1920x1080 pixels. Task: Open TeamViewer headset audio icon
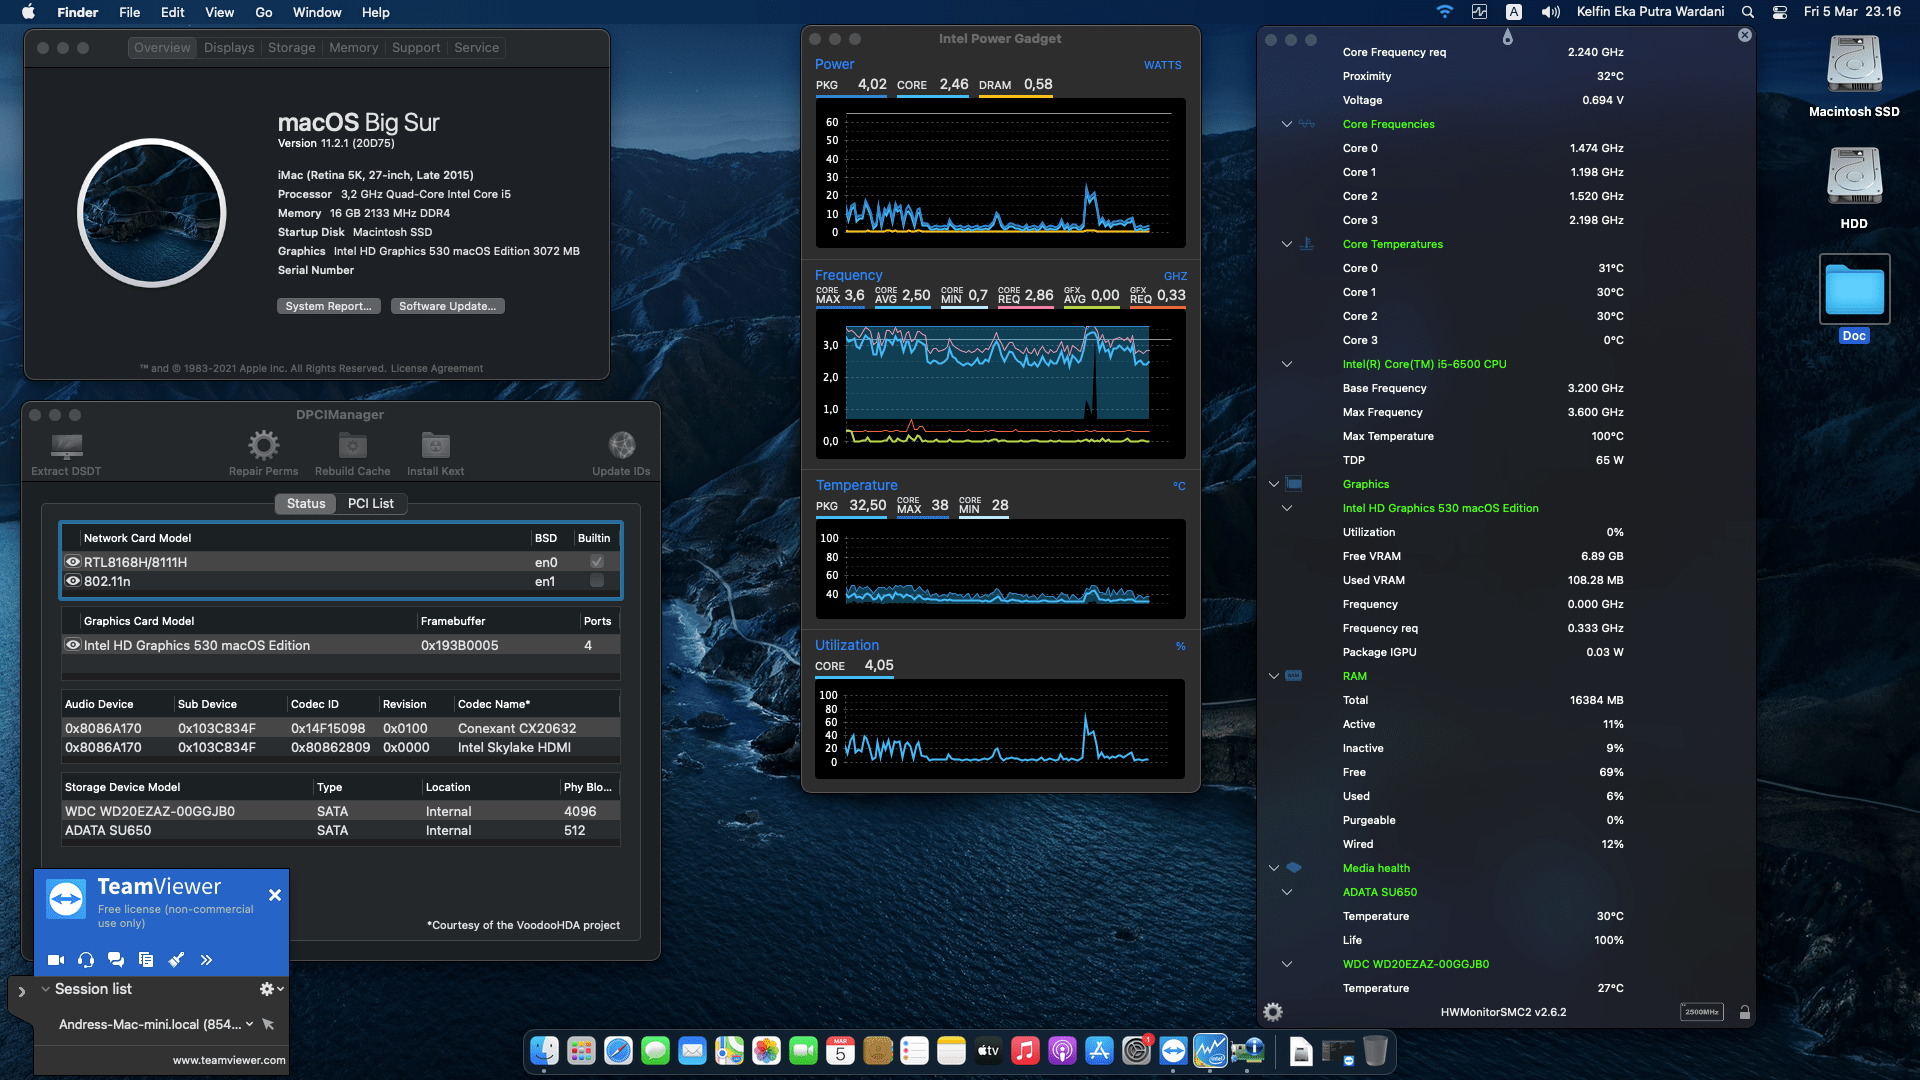(x=86, y=960)
